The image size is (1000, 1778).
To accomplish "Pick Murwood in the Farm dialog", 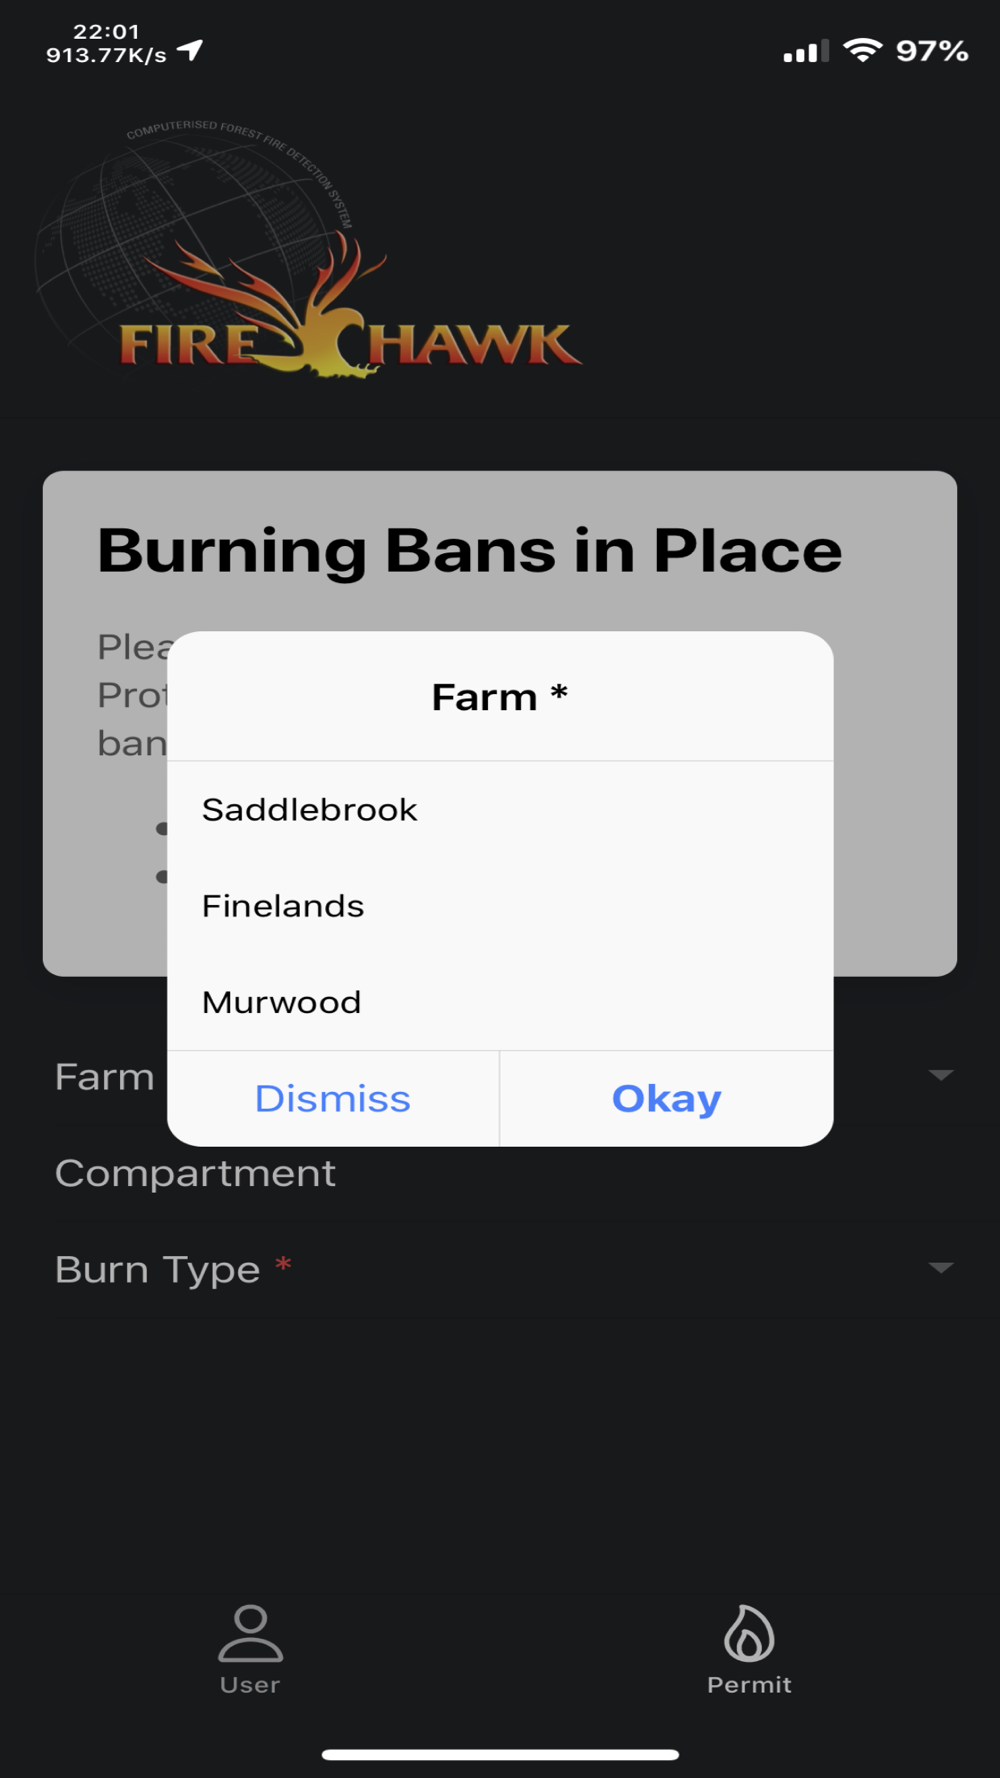I will (500, 1002).
